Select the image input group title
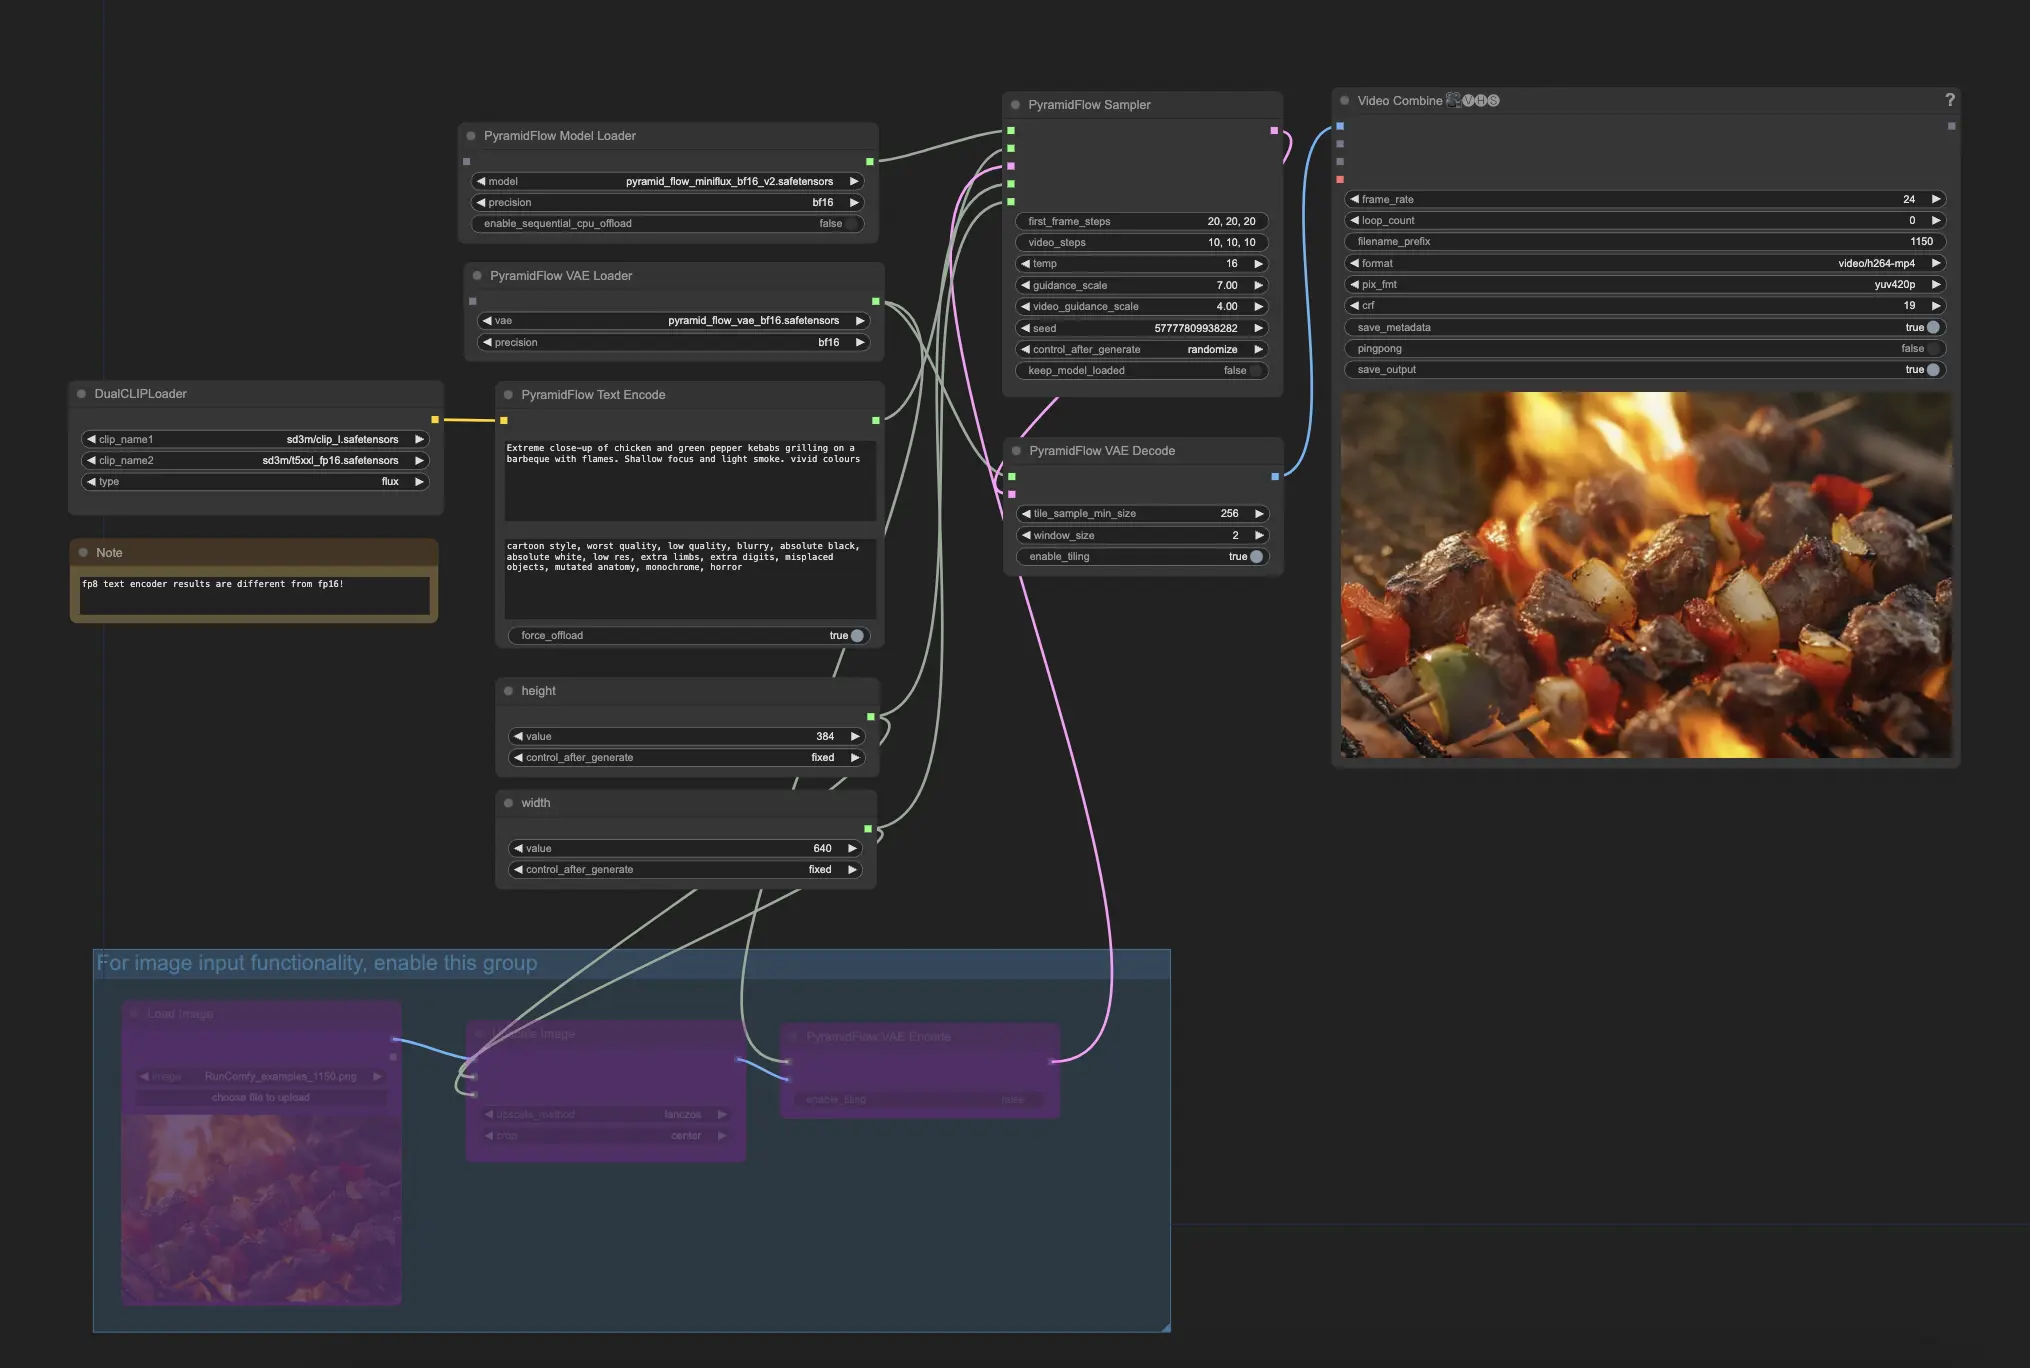Screen dimensions: 2030x1368 [317, 963]
